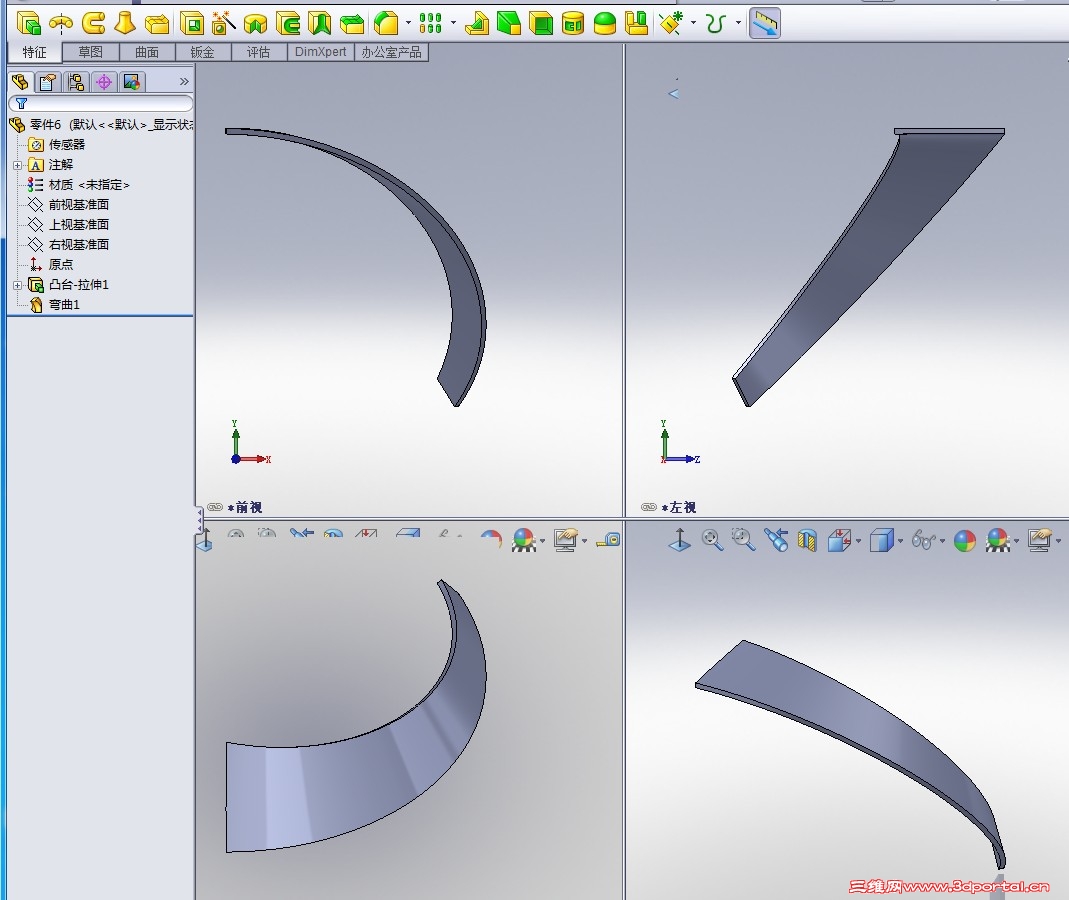Expand more panel tabs chevron
The width and height of the screenshot is (1069, 900).
tap(184, 82)
